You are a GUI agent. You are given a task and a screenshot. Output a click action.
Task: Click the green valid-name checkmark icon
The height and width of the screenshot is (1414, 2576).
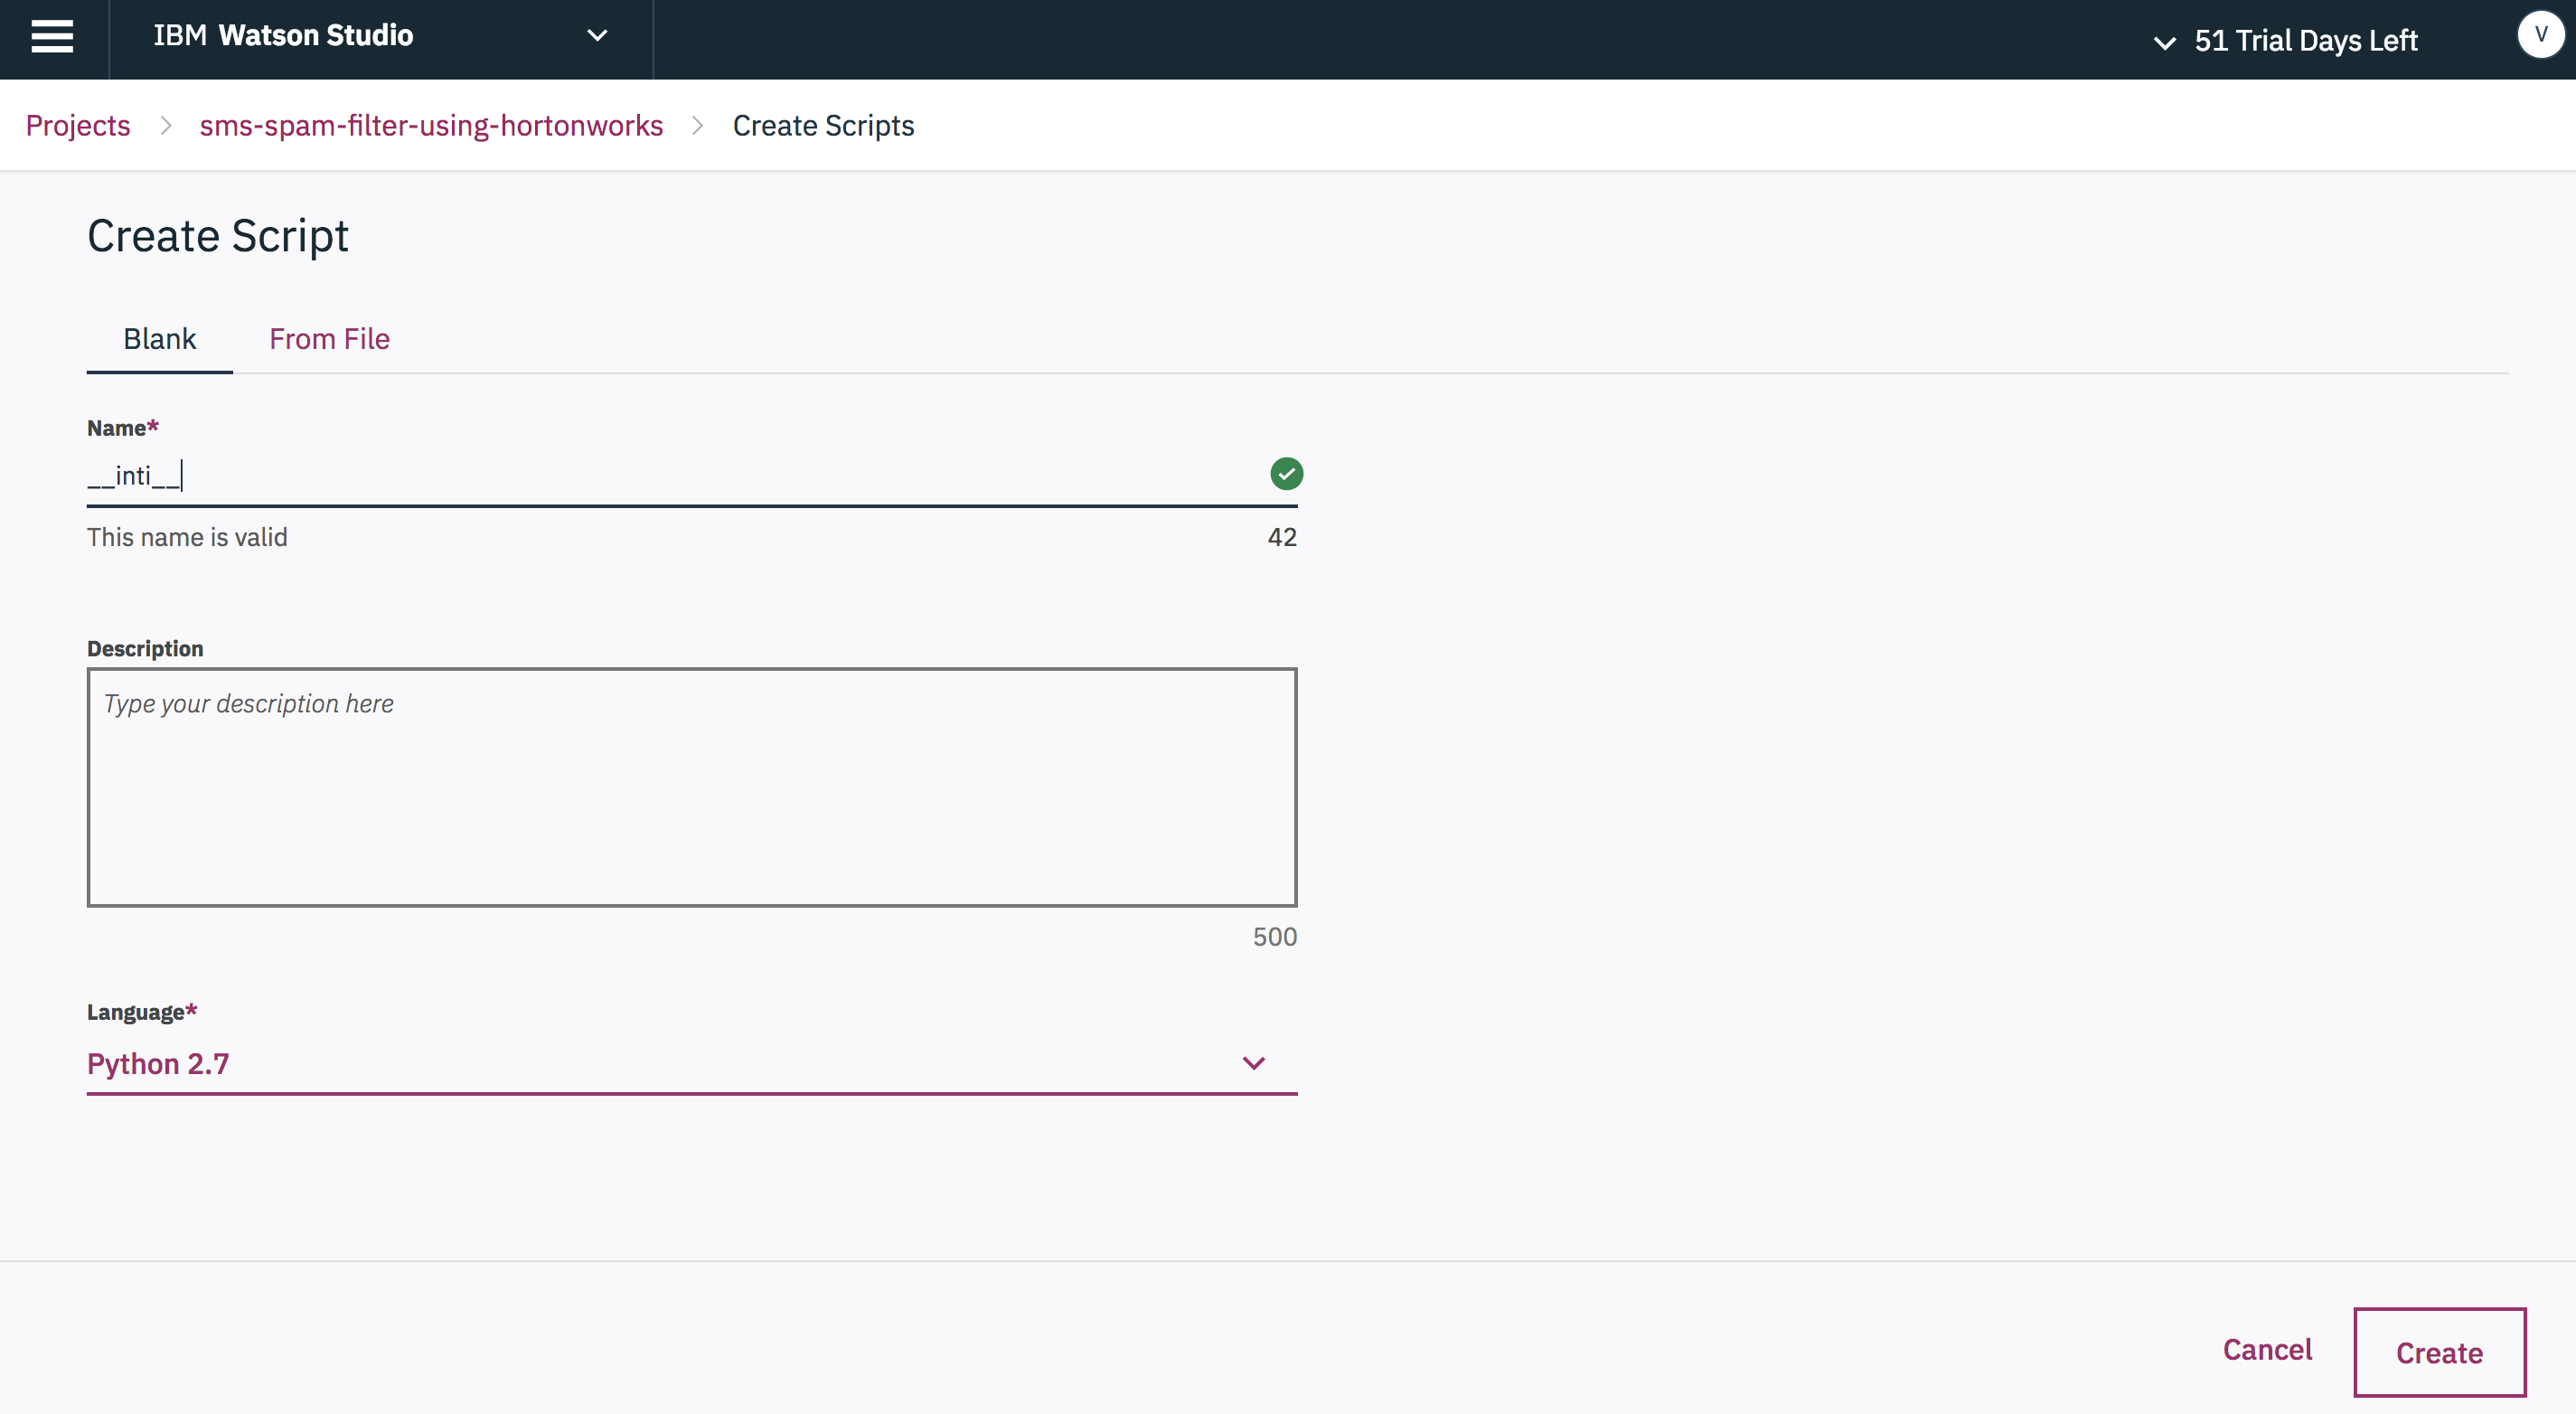[1286, 474]
